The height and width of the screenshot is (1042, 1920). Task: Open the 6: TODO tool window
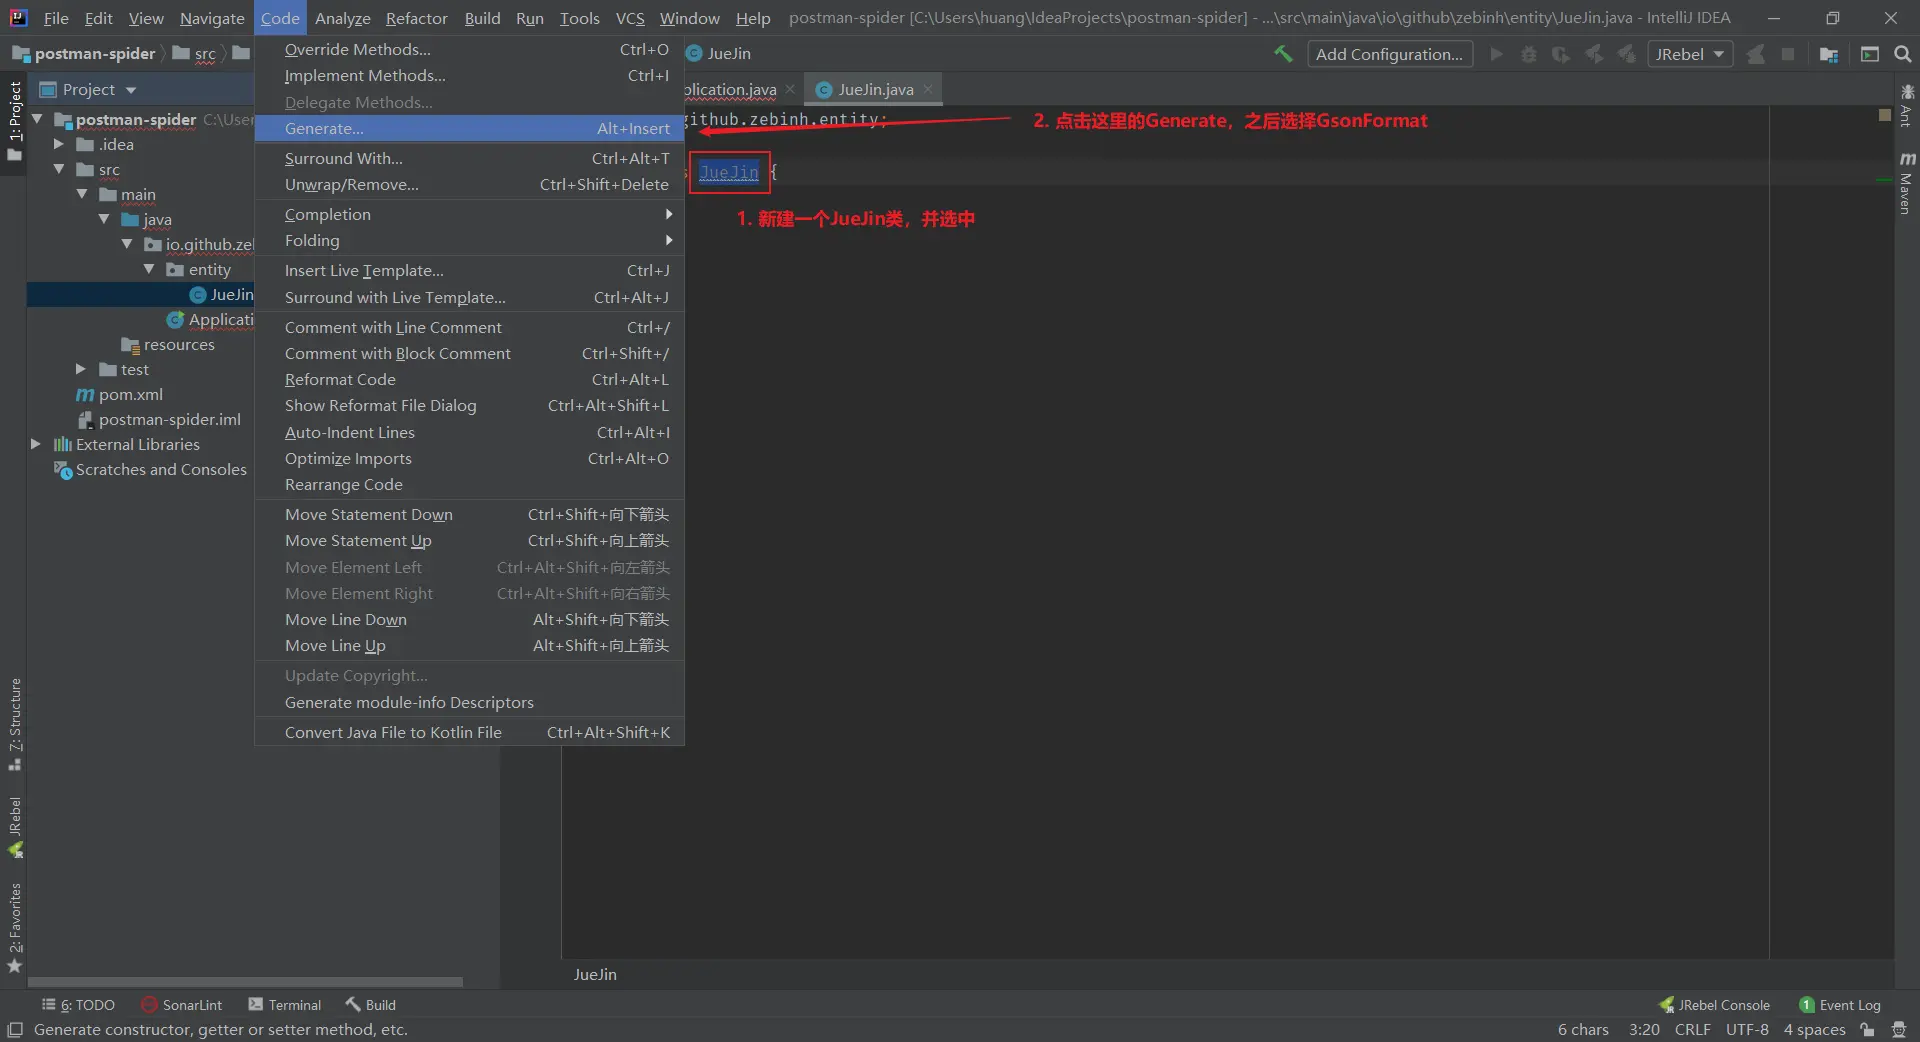78,1005
